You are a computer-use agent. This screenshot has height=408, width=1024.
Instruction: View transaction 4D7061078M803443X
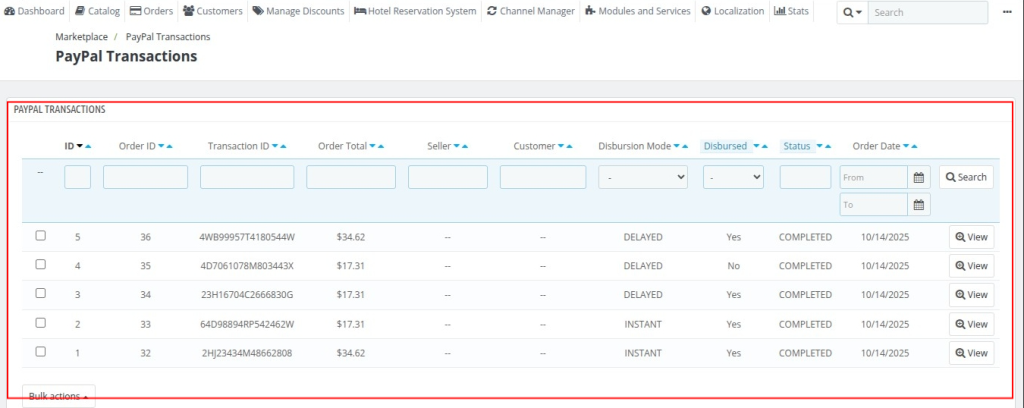(972, 266)
